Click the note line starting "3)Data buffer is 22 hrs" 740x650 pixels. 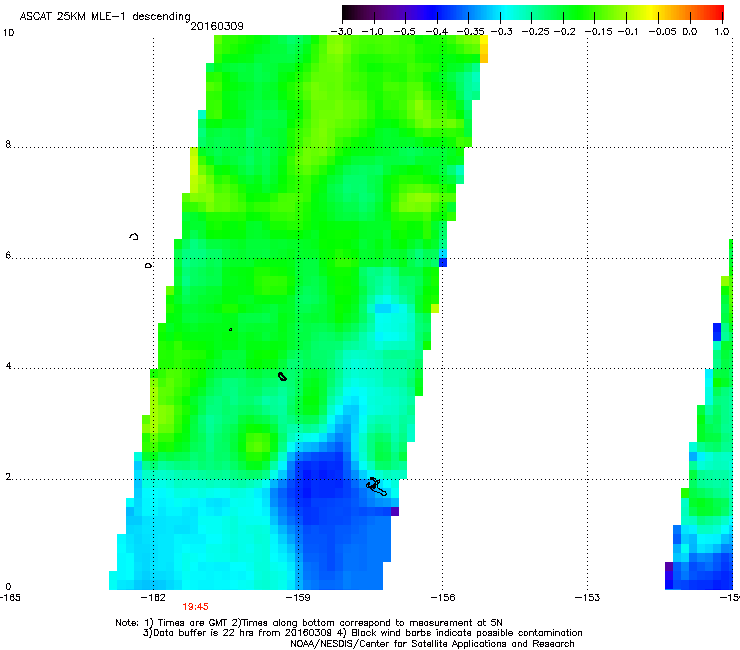pos(362,633)
